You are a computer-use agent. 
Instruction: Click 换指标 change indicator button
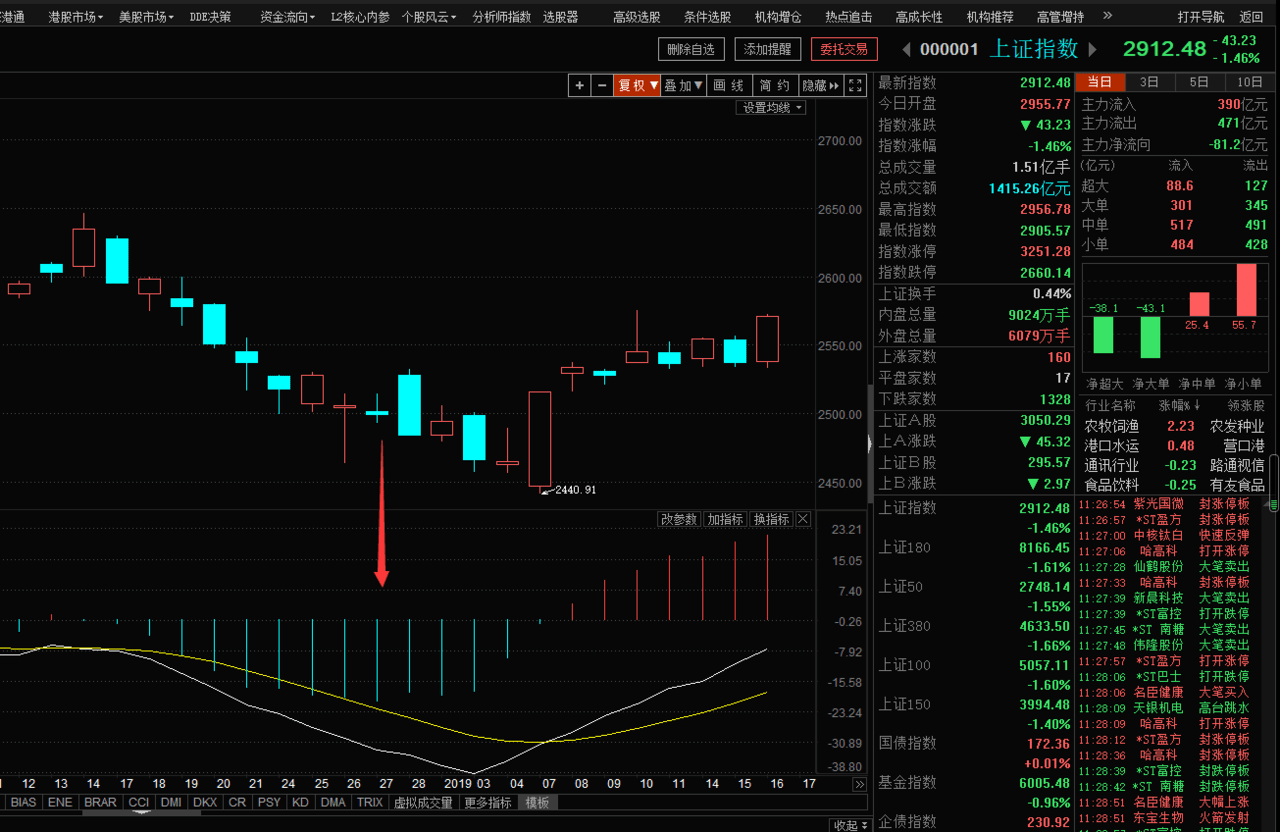(x=771, y=519)
